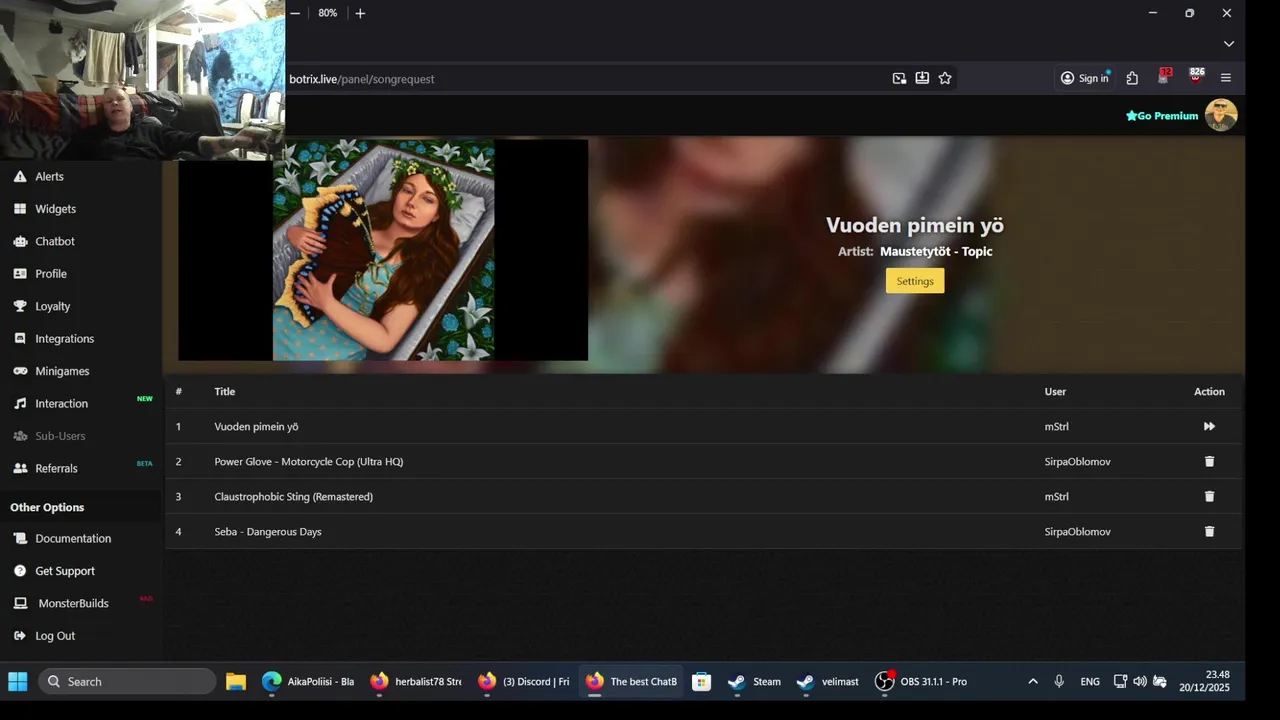Click user SirpaOblomov in row 2
1280x720 pixels.
tap(1077, 462)
